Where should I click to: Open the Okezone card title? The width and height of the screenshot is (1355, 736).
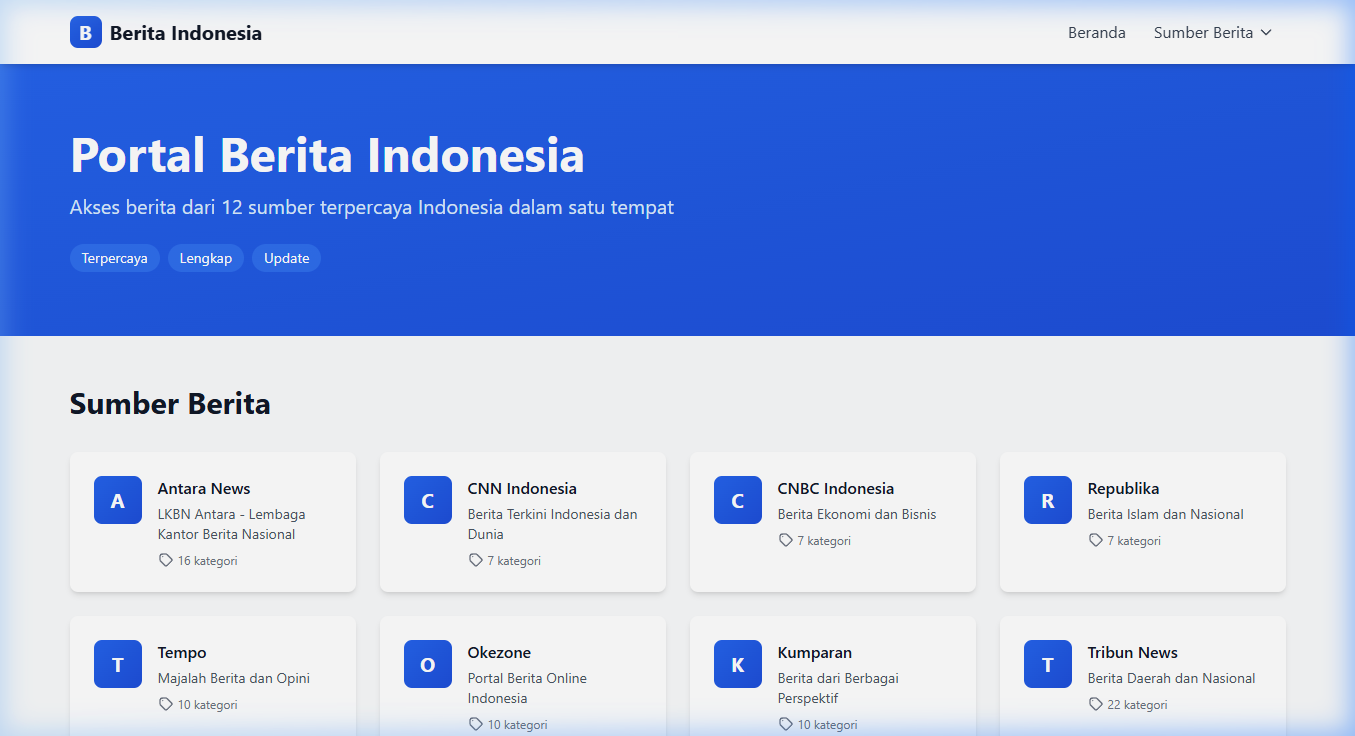click(x=499, y=652)
